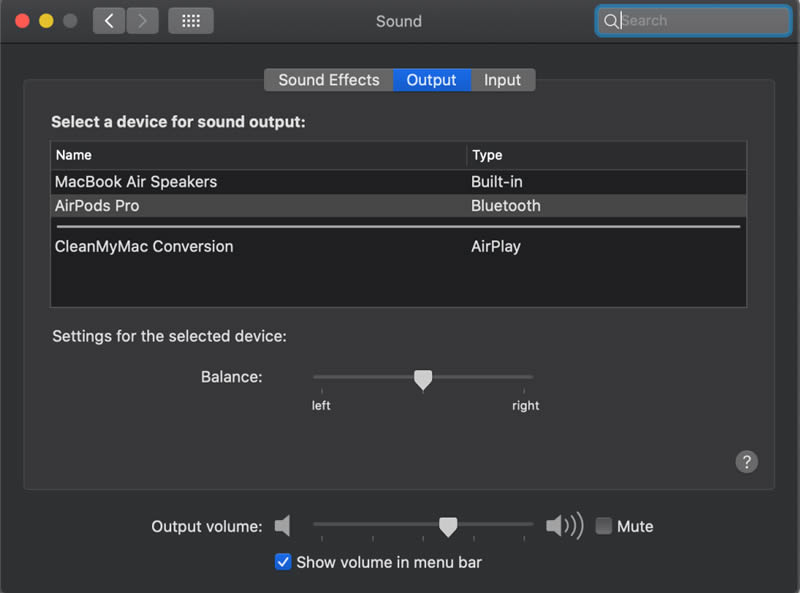Image resolution: width=800 pixels, height=593 pixels.
Task: Click the Type column header
Action: point(607,155)
